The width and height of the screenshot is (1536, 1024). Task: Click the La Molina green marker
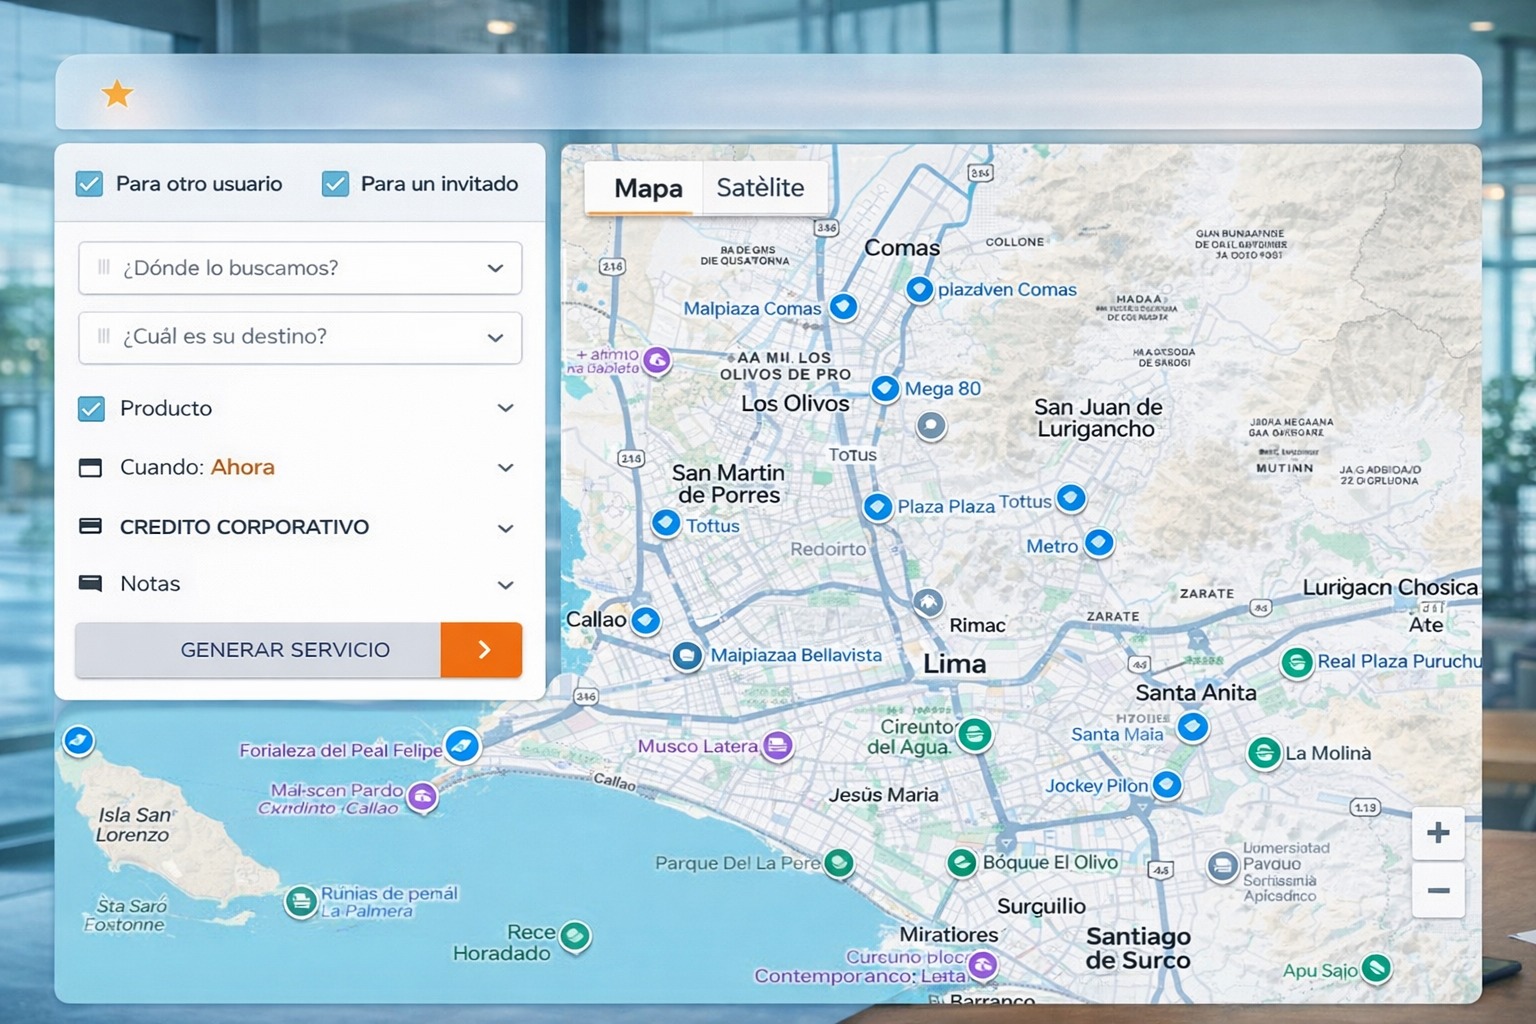[x=1264, y=753]
